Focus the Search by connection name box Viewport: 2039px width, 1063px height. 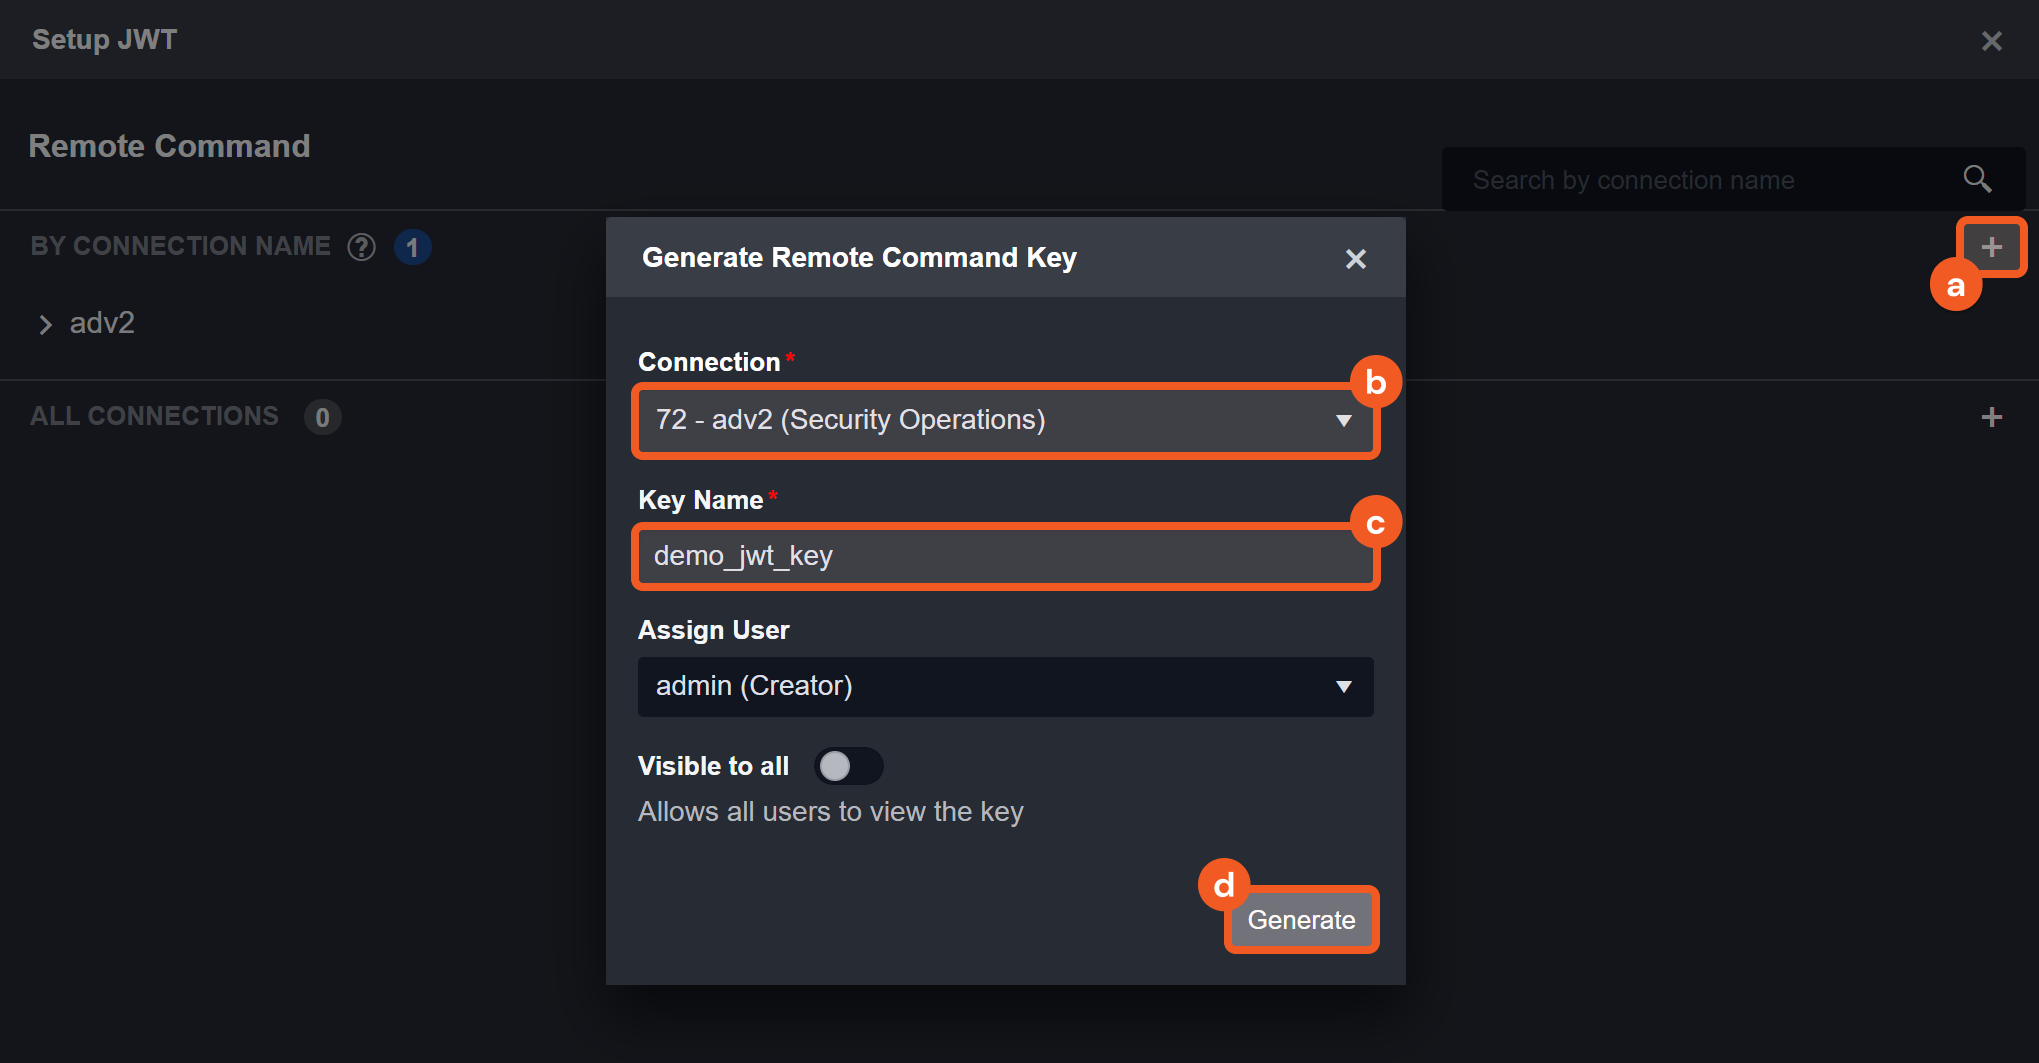(x=1700, y=180)
